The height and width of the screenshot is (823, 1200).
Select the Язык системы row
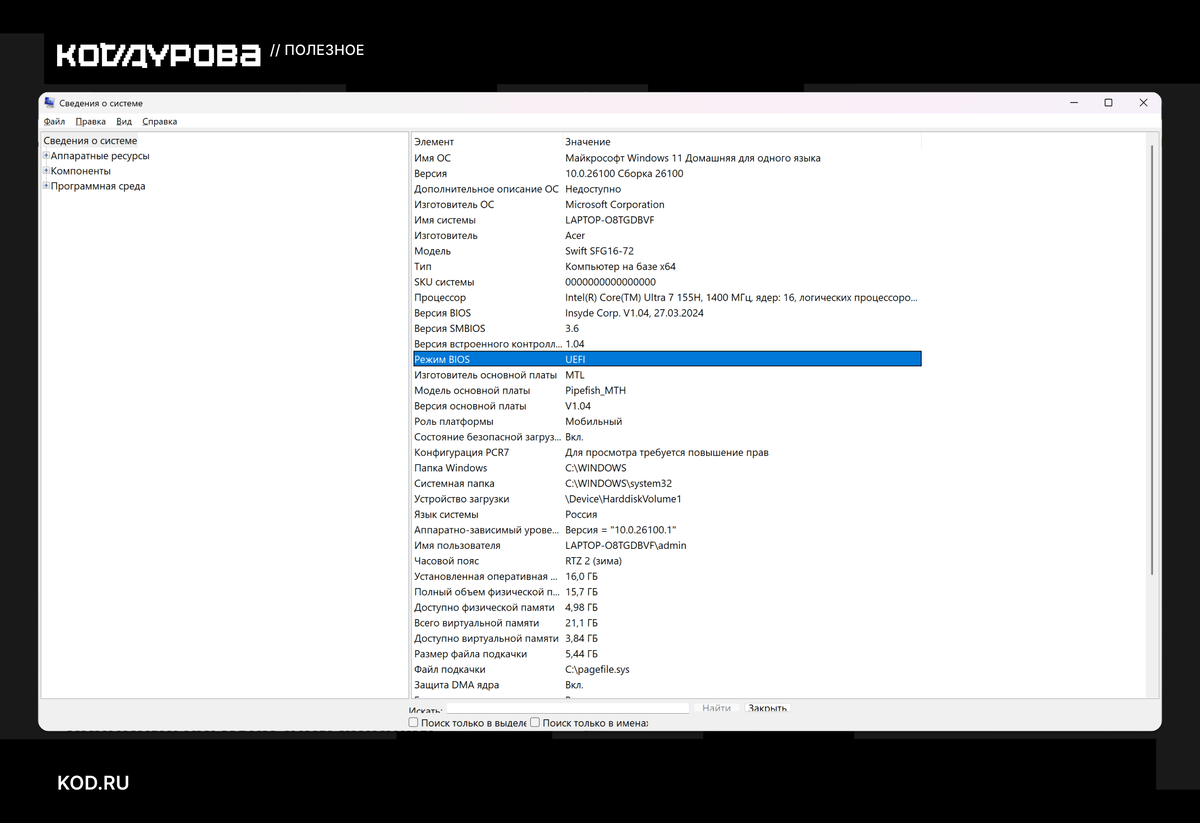tap(667, 514)
